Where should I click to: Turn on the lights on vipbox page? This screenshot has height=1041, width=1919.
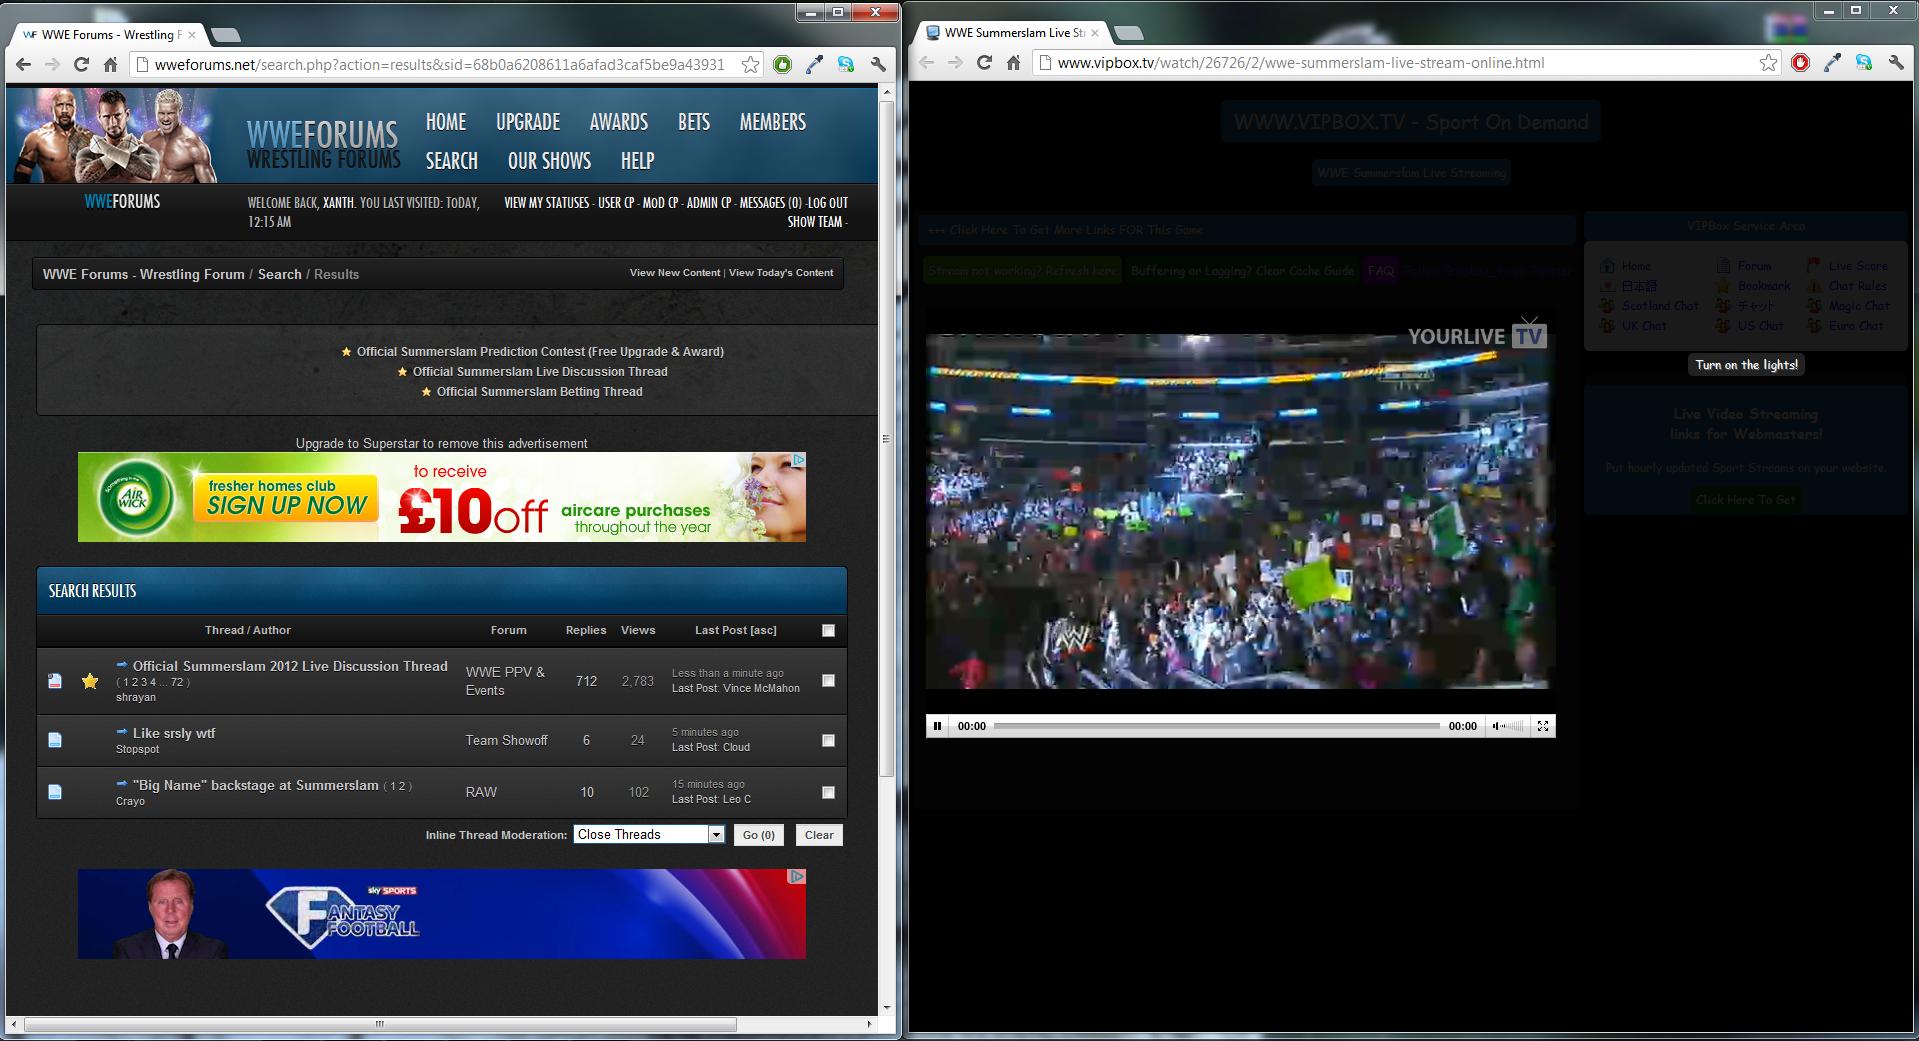click(x=1746, y=365)
